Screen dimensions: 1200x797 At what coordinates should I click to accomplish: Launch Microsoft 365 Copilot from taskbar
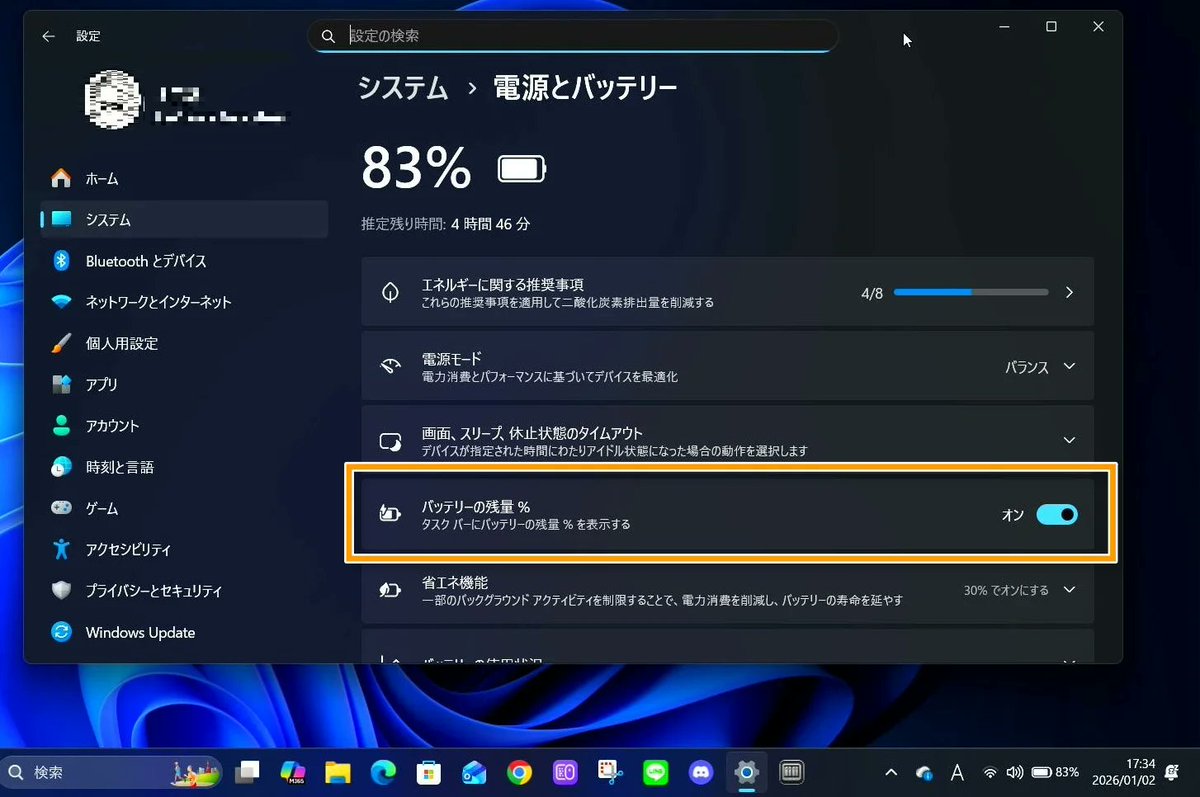293,772
